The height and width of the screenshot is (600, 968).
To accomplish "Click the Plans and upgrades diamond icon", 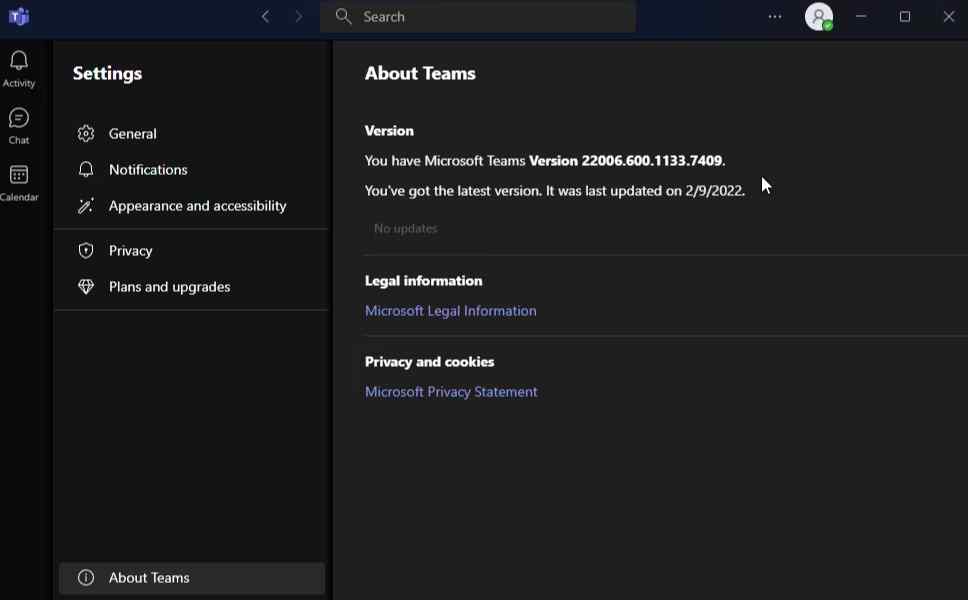I will pos(86,286).
